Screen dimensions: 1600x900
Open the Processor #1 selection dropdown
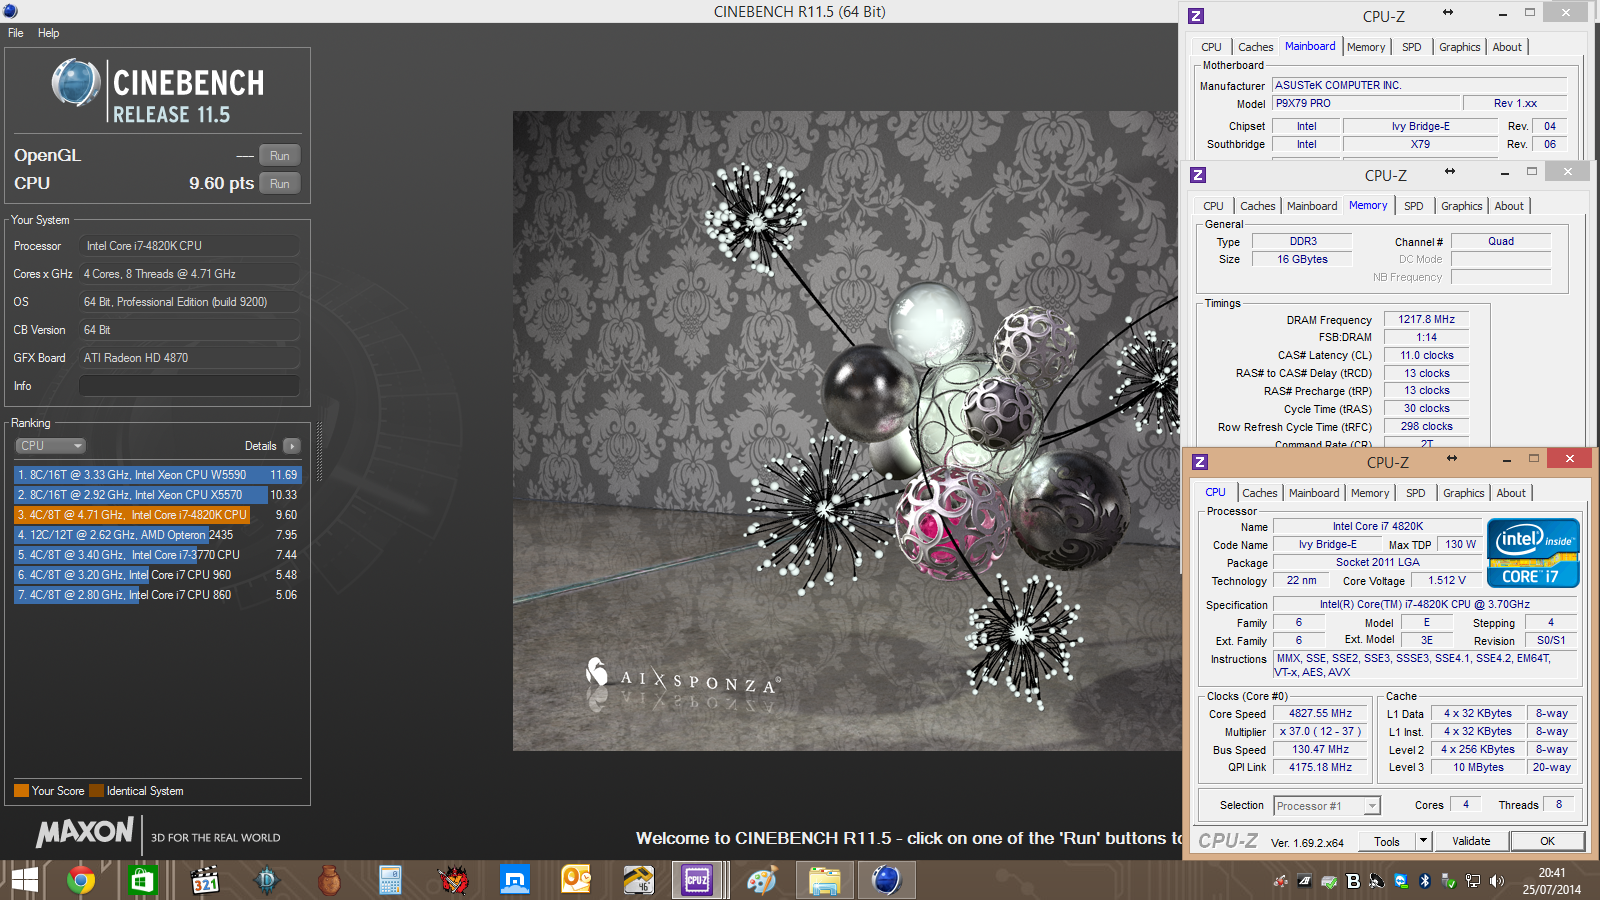pyautogui.click(x=1327, y=806)
